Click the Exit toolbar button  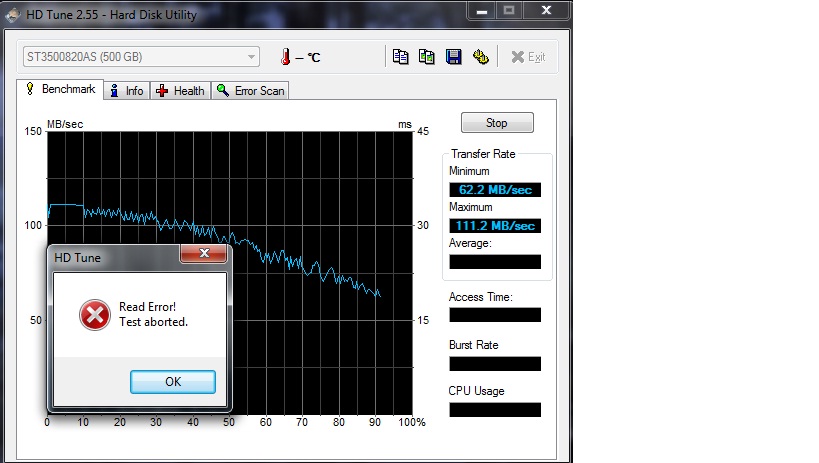(x=529, y=56)
